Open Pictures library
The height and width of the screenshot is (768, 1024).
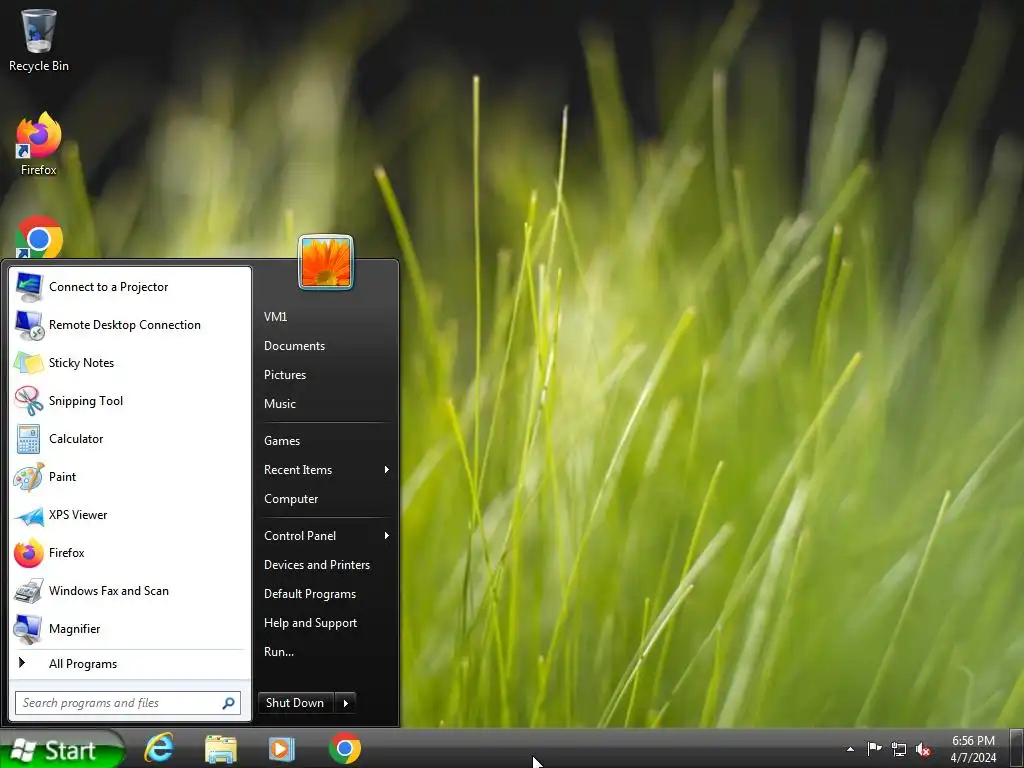click(x=285, y=375)
